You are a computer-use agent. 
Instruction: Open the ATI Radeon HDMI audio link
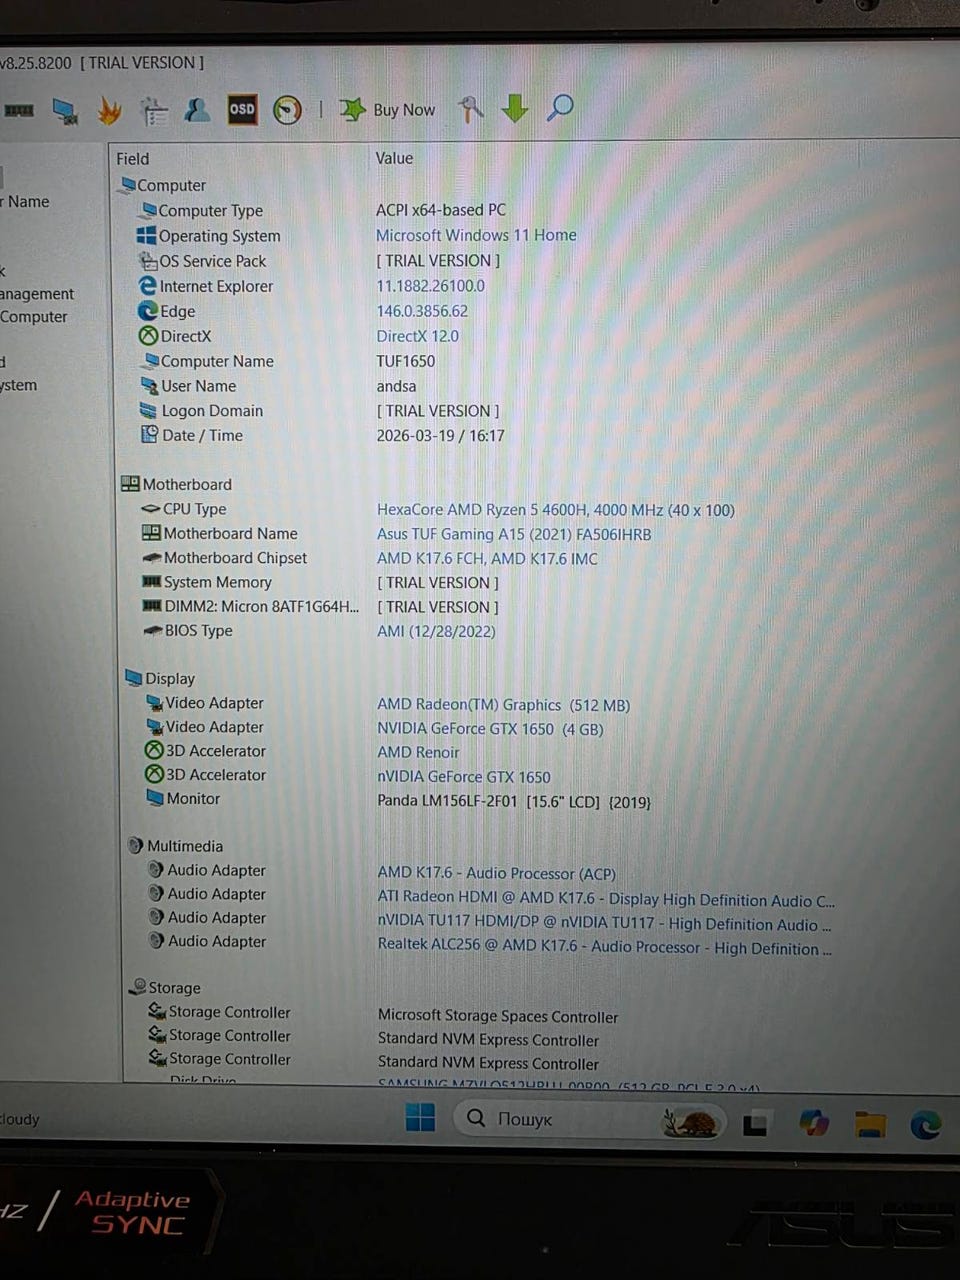coord(606,899)
